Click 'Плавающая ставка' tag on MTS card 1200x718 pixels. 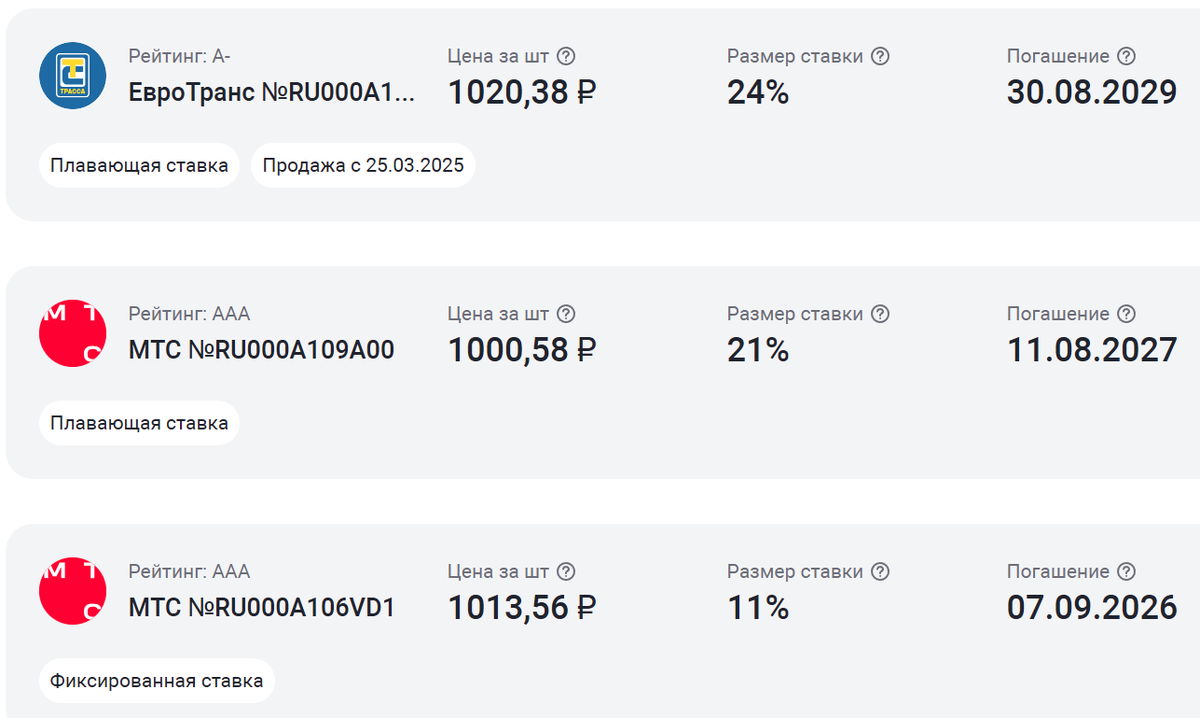139,423
